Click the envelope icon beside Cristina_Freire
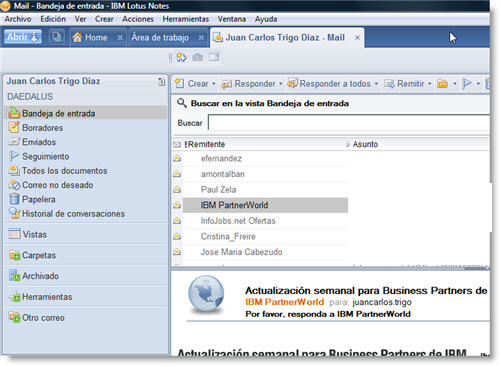The image size is (500, 366). click(177, 236)
